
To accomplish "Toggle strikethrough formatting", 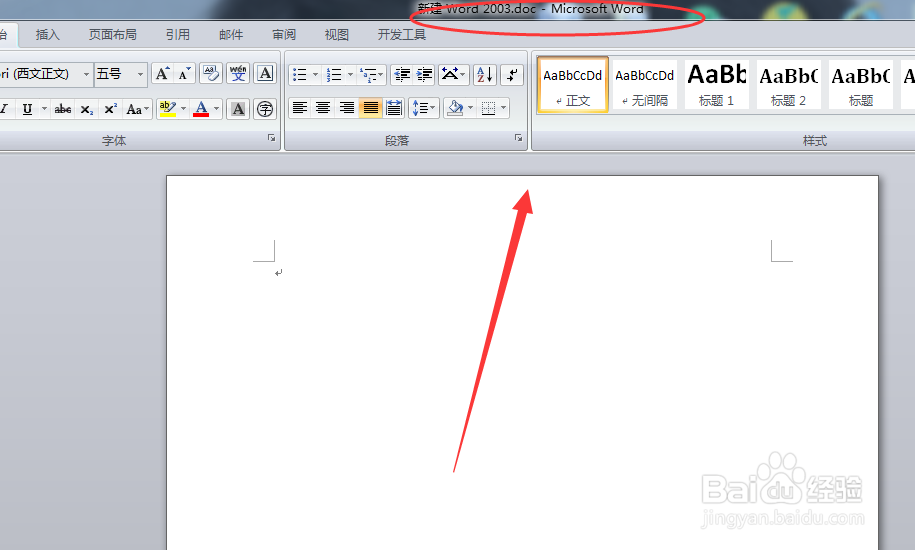I will [62, 109].
